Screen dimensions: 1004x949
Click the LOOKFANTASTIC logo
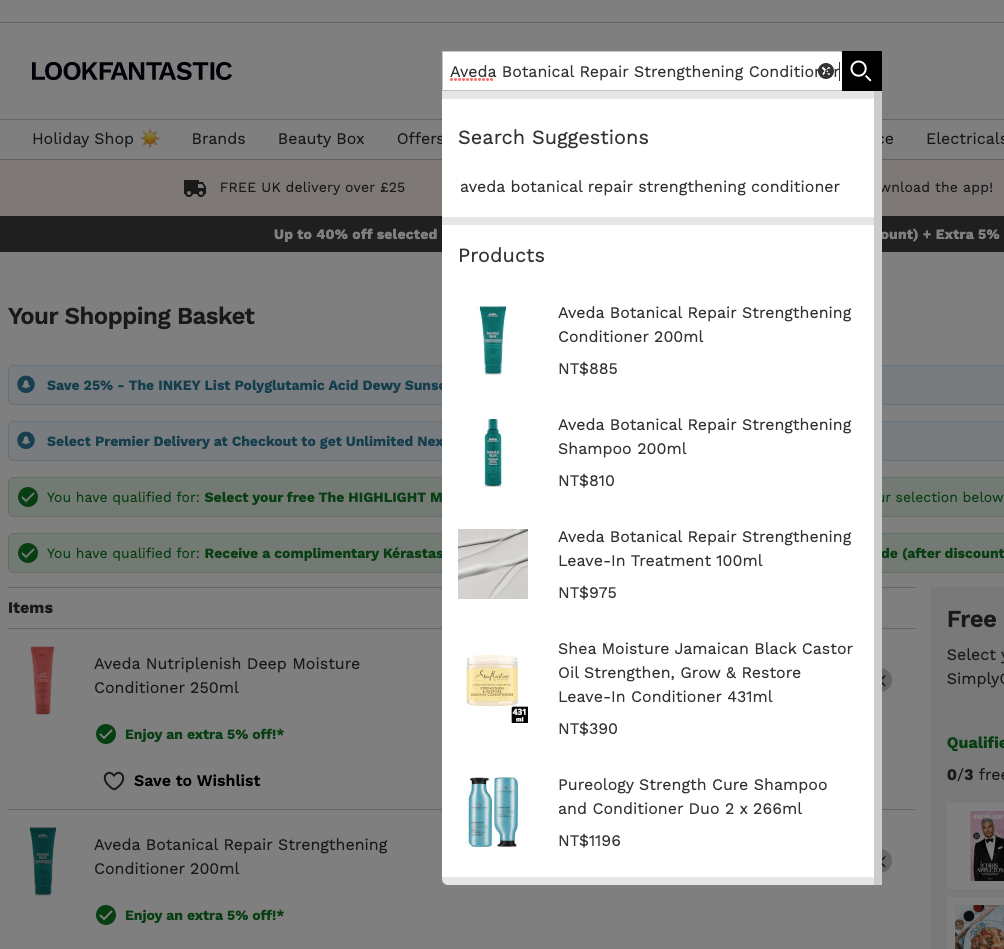click(x=131, y=71)
